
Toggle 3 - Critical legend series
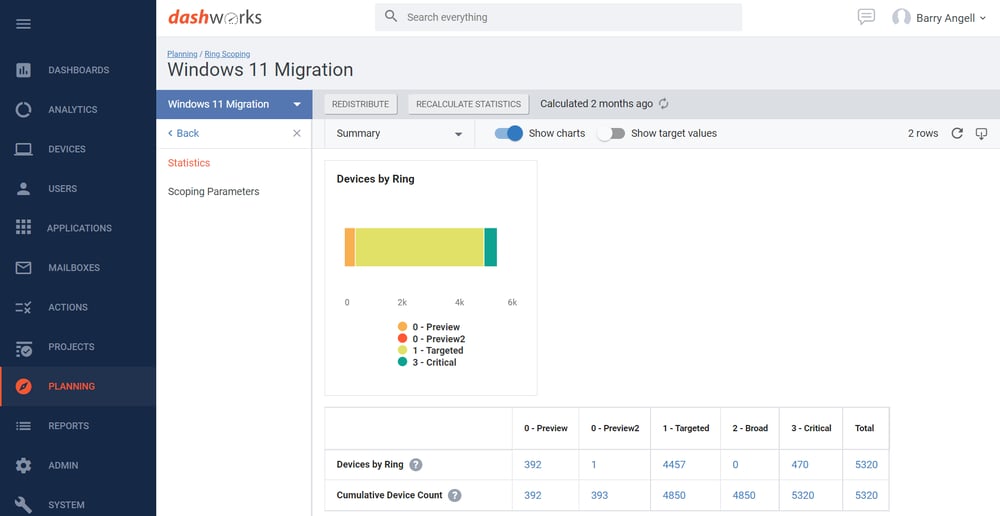[x=427, y=362]
